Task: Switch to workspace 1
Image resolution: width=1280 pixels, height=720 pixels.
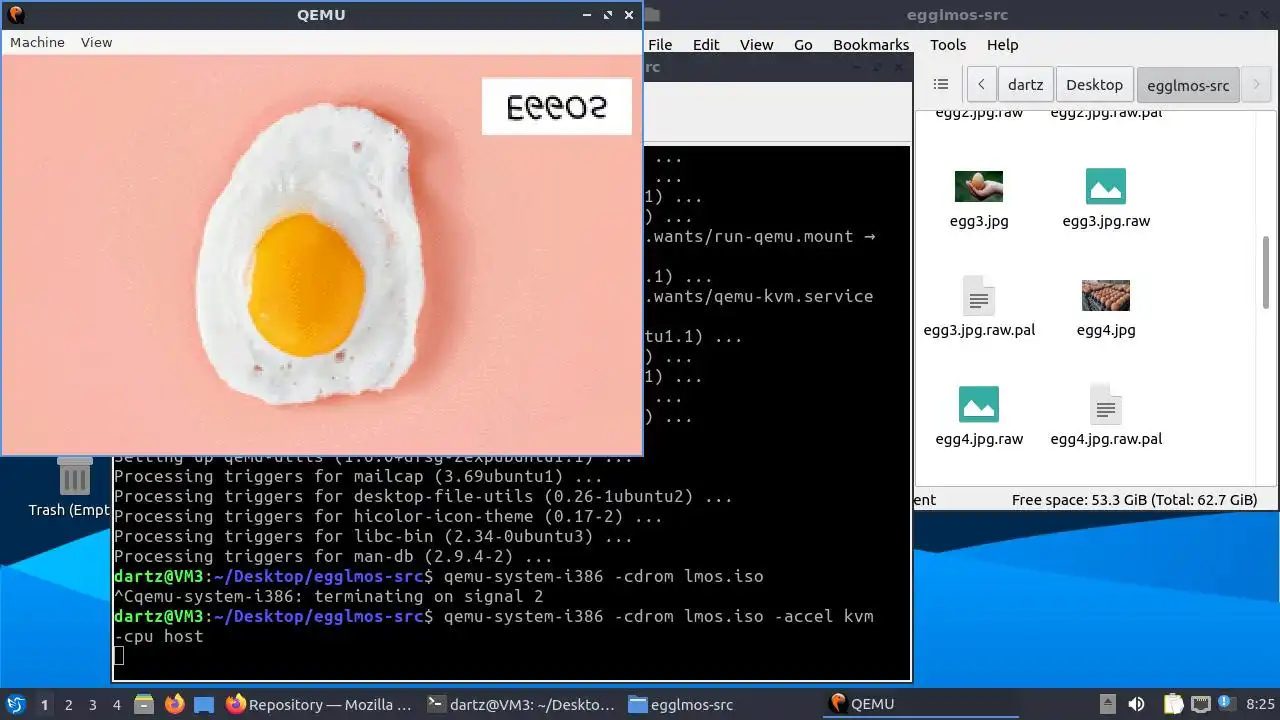Action: tap(44, 705)
